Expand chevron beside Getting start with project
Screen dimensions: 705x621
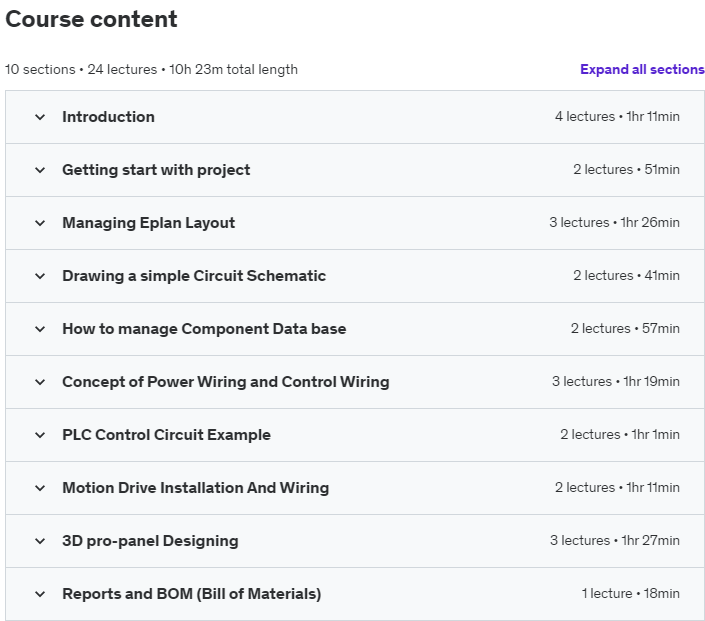pos(40,170)
